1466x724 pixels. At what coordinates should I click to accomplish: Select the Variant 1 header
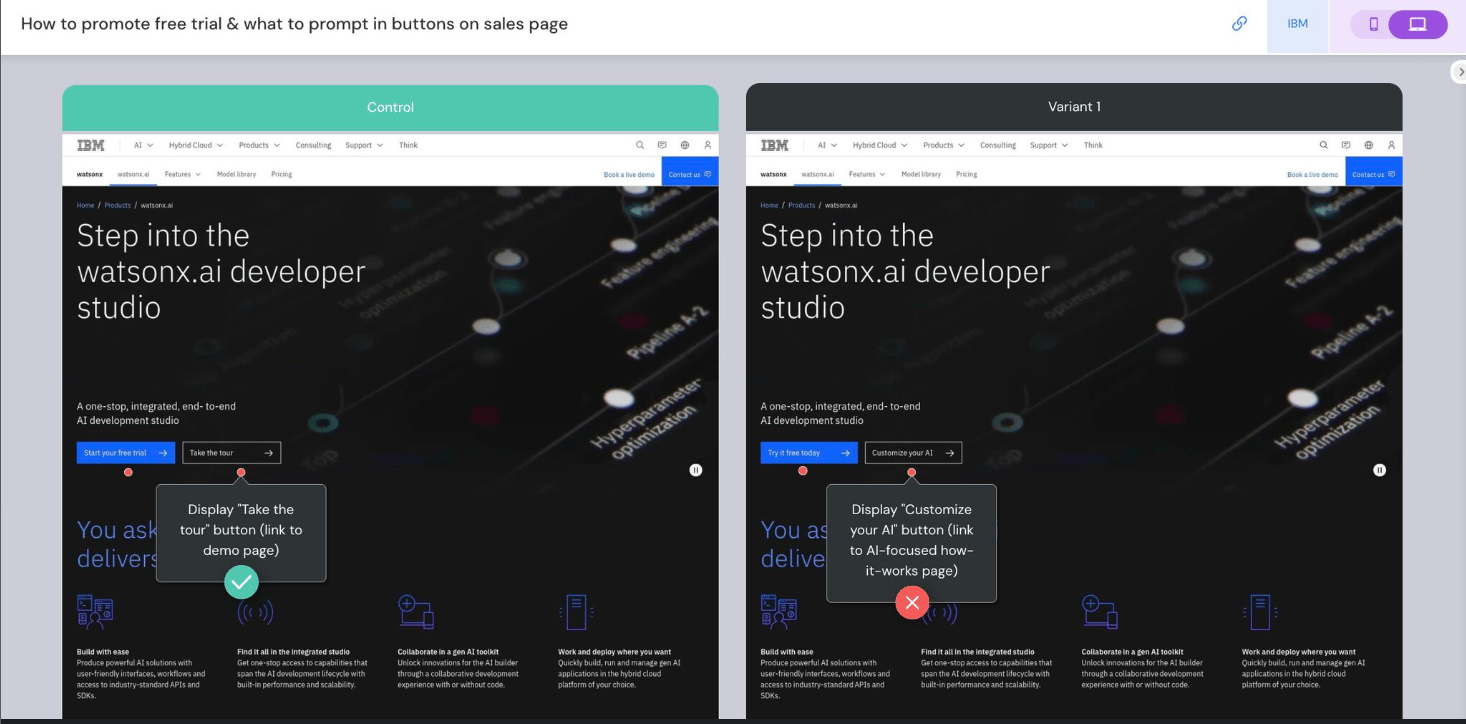point(1074,107)
